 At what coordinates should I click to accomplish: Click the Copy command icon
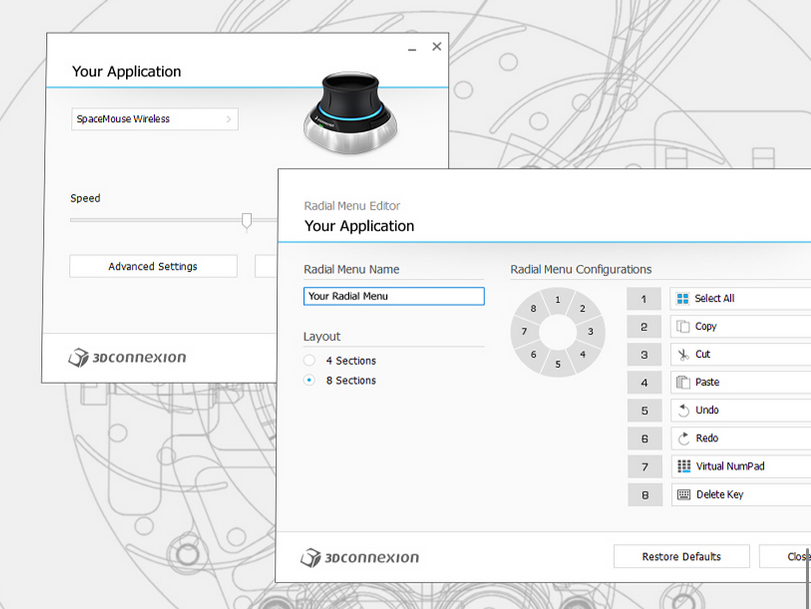tap(683, 326)
